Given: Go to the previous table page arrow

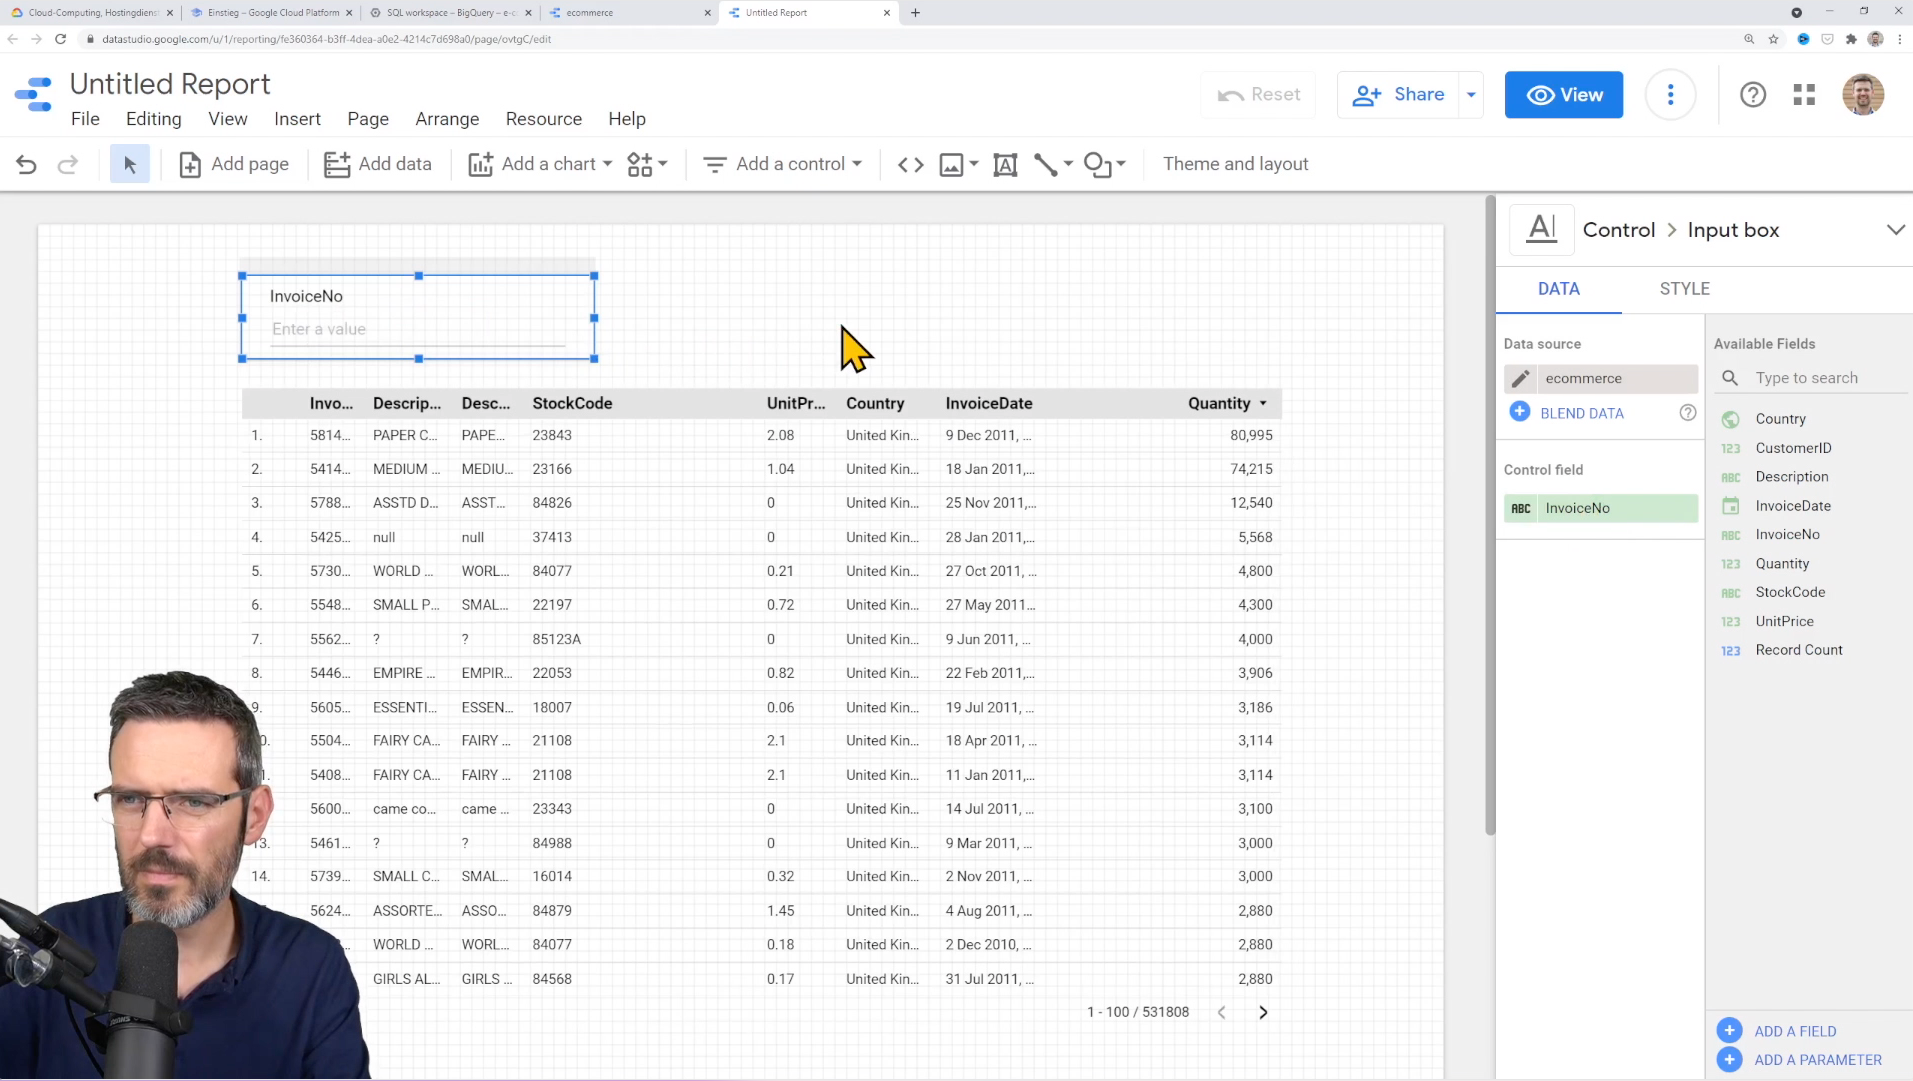Looking at the screenshot, I should pyautogui.click(x=1221, y=1013).
